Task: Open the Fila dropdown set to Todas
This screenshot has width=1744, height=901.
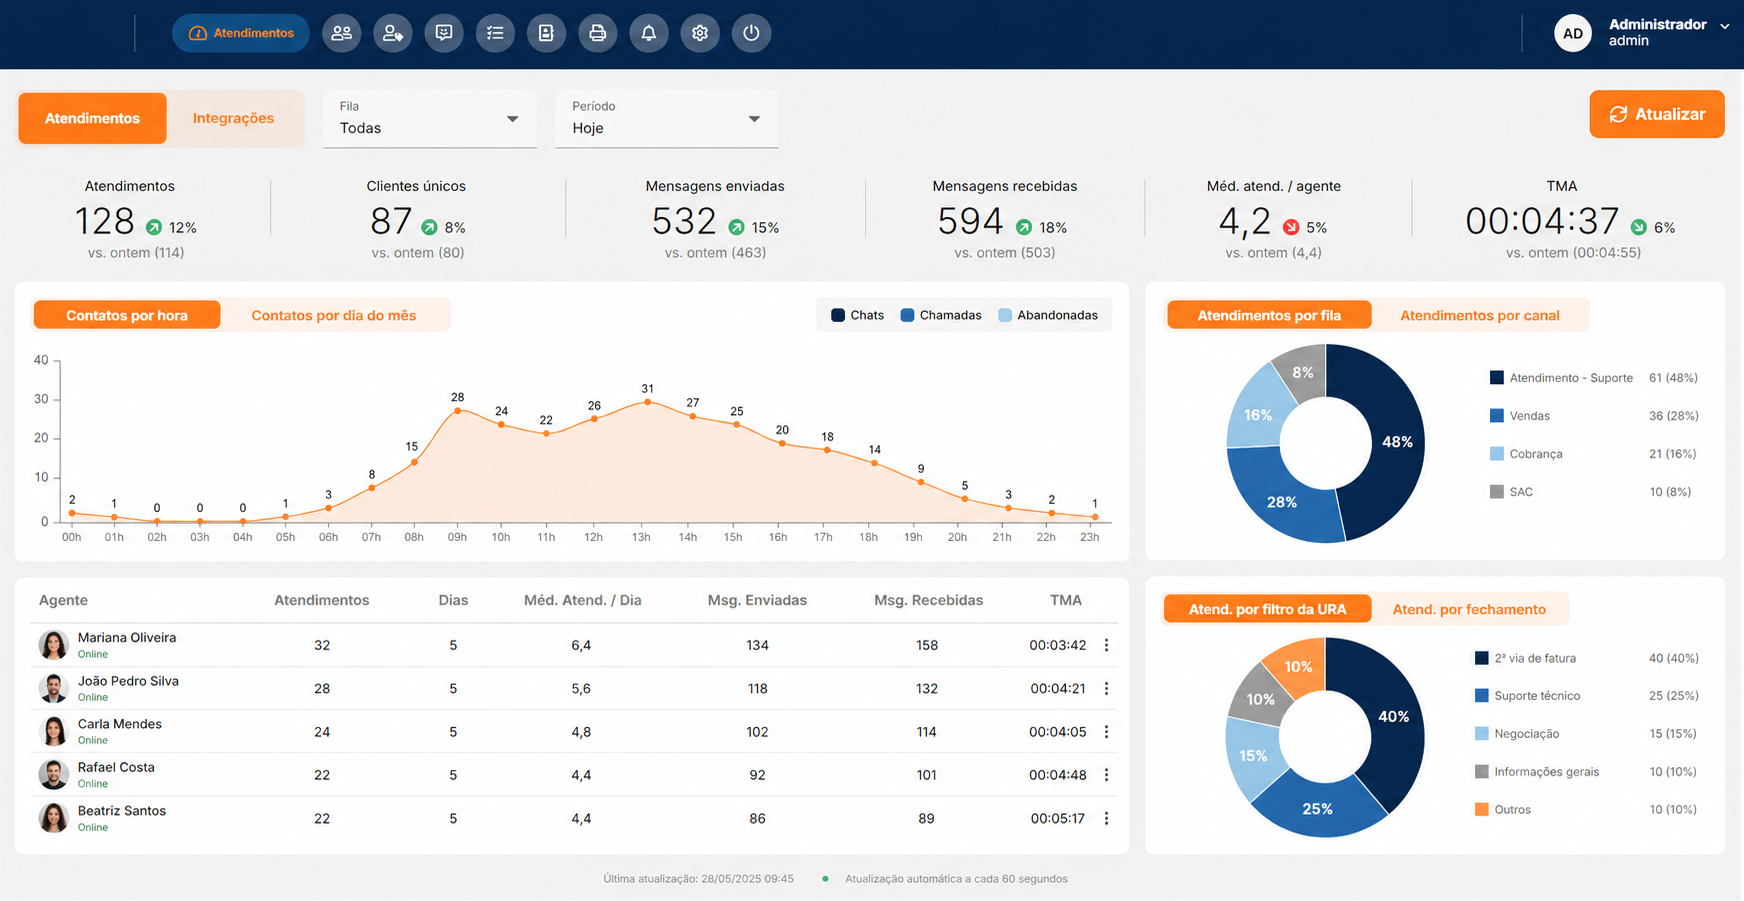Action: pyautogui.click(x=430, y=119)
